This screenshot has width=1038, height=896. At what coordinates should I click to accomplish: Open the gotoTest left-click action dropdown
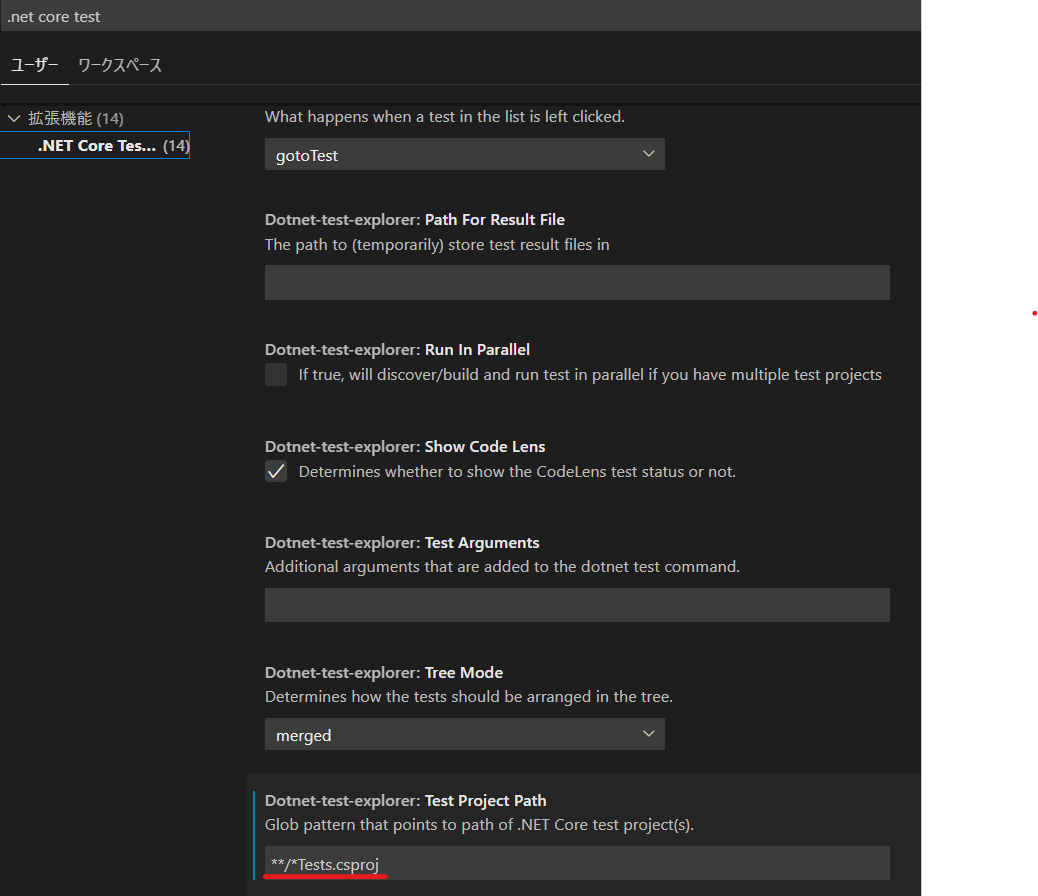click(464, 155)
